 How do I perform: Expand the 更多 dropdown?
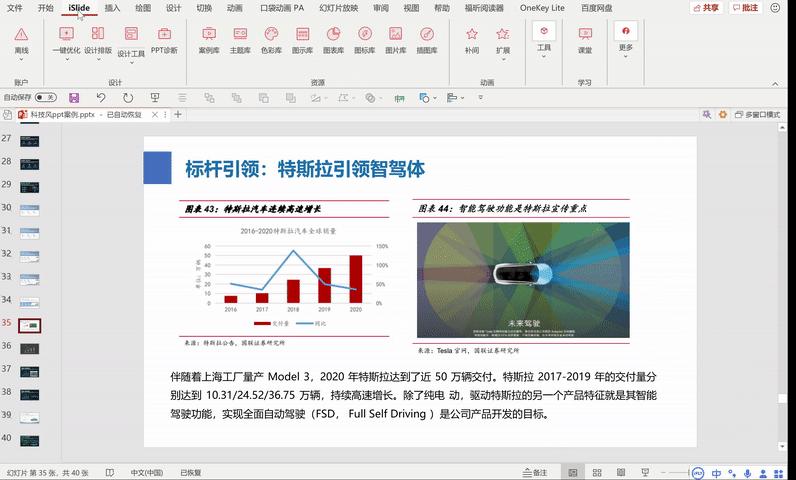(625, 56)
